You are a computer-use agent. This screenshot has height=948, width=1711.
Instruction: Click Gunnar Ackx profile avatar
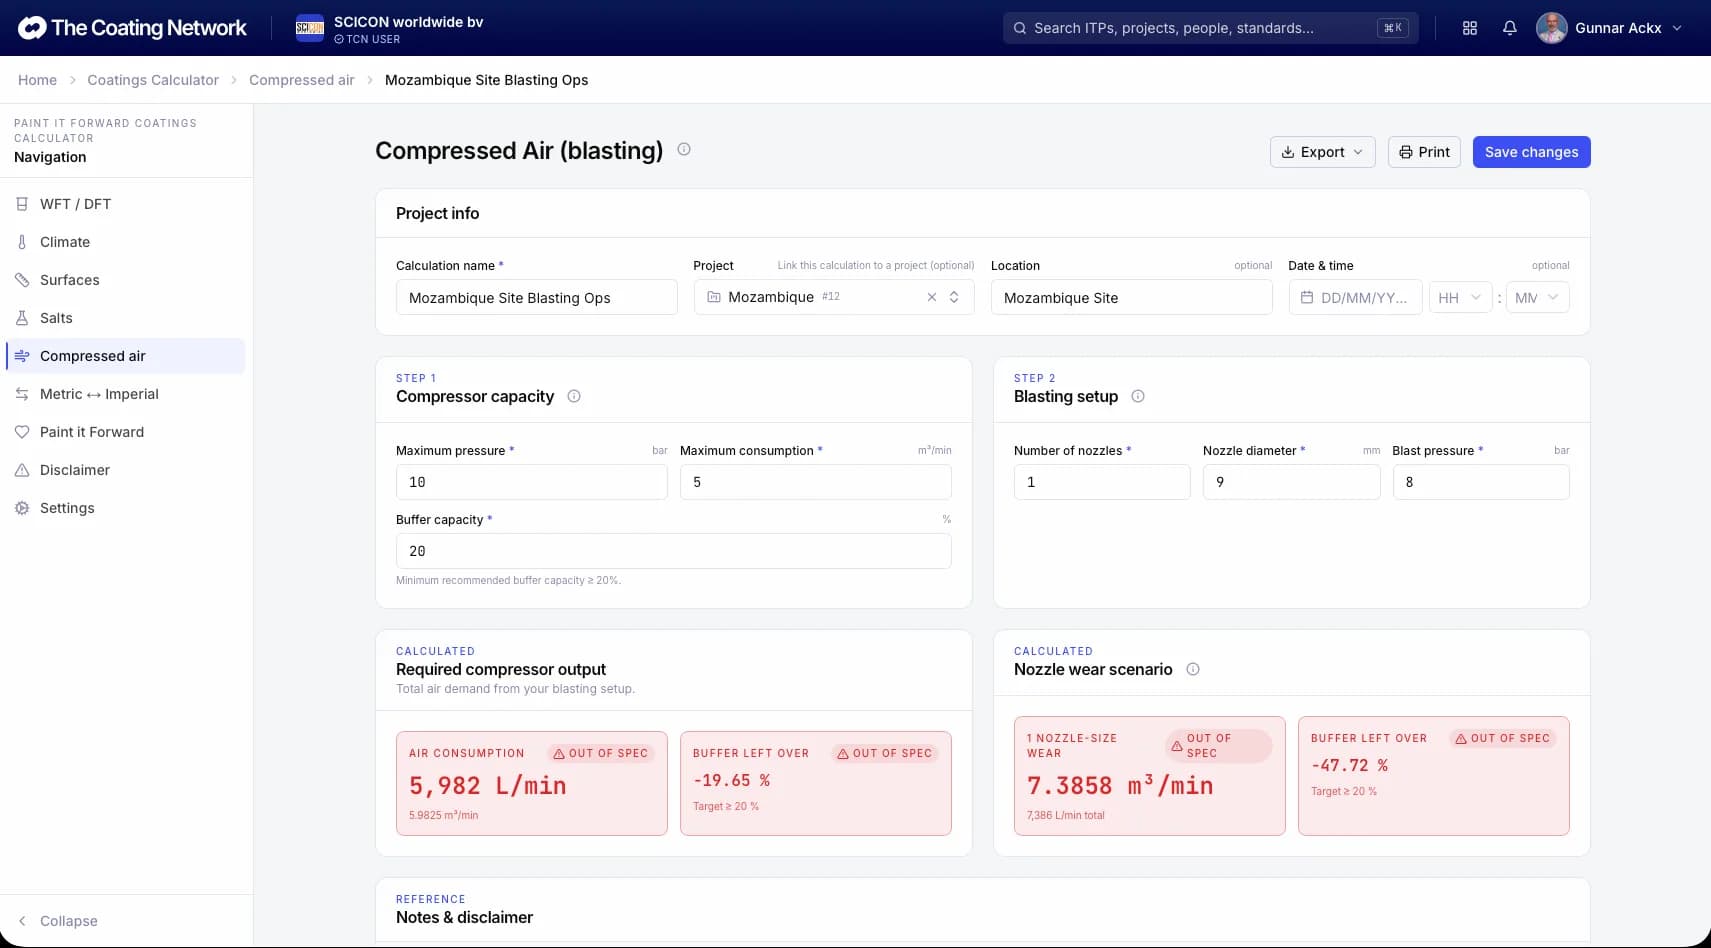point(1551,28)
